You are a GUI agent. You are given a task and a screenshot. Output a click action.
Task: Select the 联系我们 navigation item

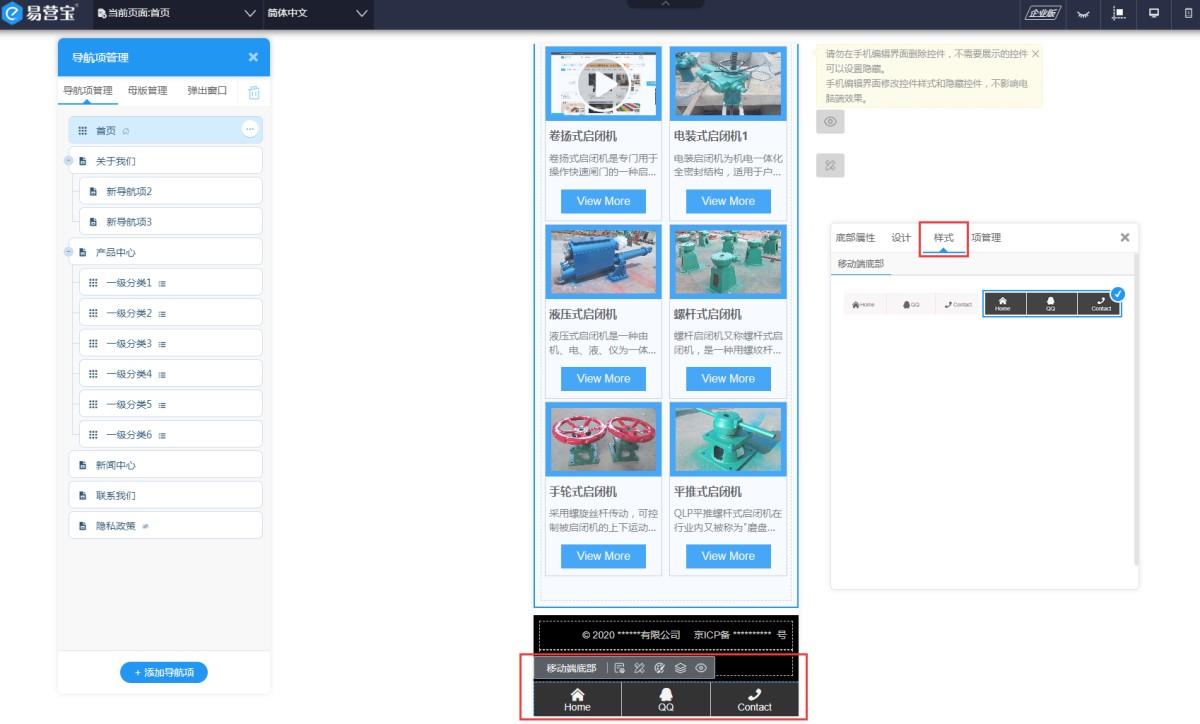116,495
